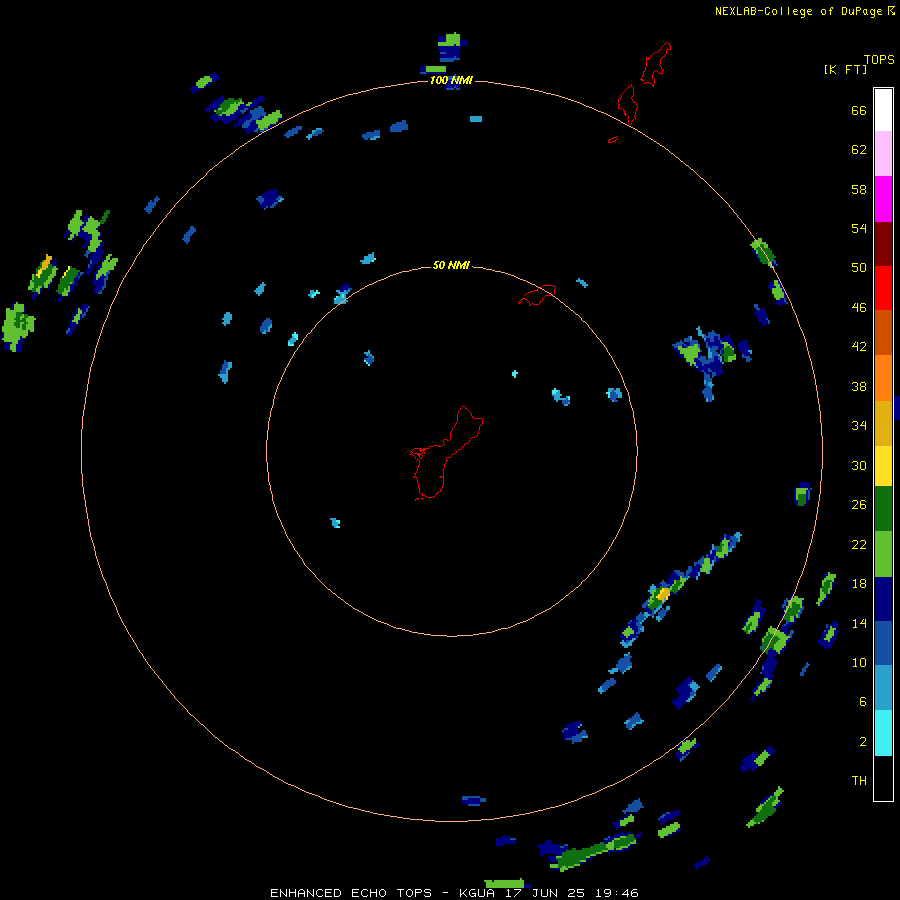Click the white swatch in the tops legend
This screenshot has width=900, height=900.
point(883,110)
